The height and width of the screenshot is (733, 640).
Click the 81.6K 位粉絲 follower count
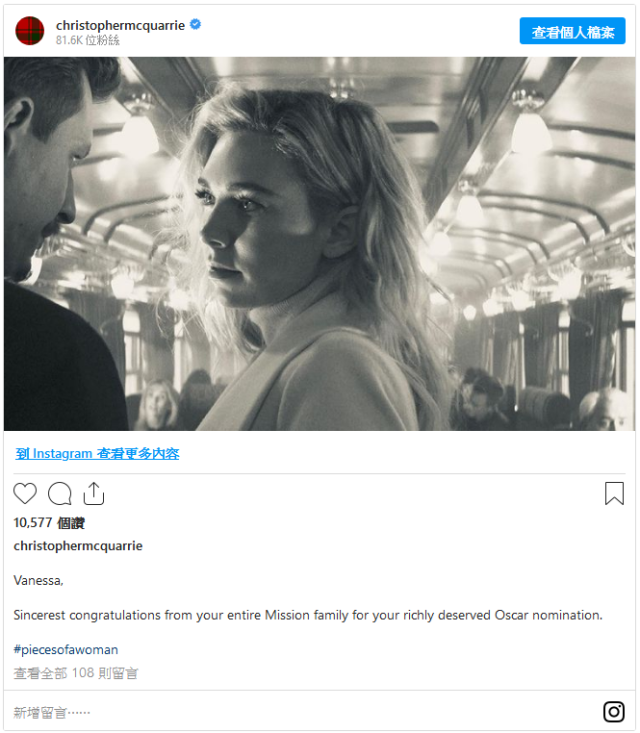[87, 40]
